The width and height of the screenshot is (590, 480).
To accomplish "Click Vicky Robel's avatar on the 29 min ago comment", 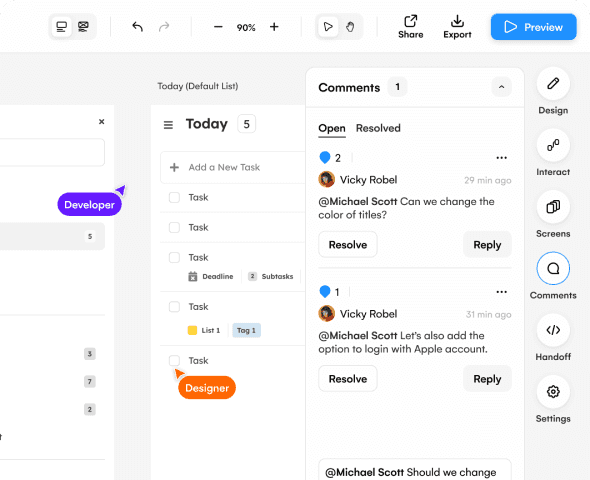I will pos(327,179).
